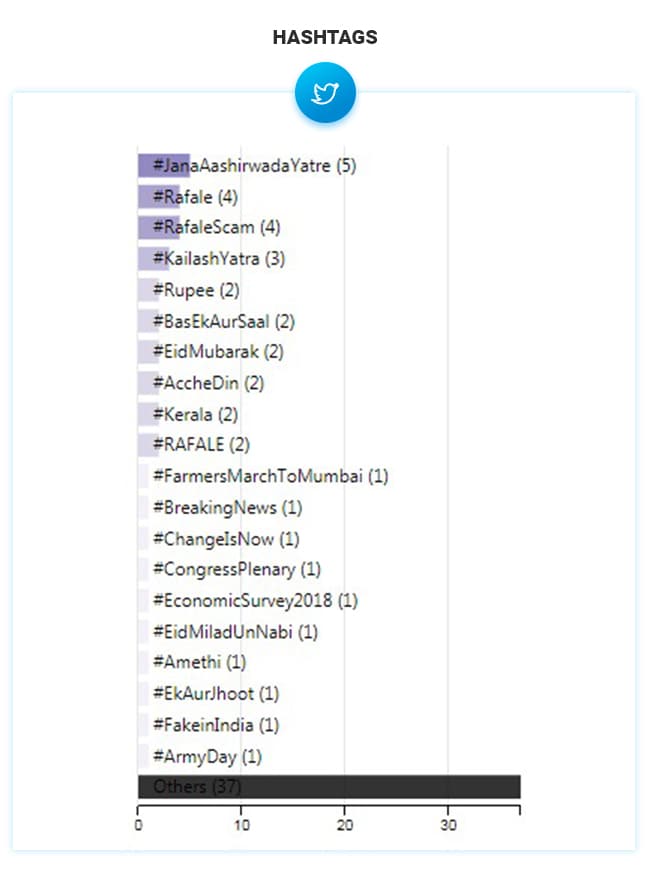Image resolution: width=650 pixels, height=884 pixels.
Task: Click the #BreakingNews hashtag label
Action: 227,507
